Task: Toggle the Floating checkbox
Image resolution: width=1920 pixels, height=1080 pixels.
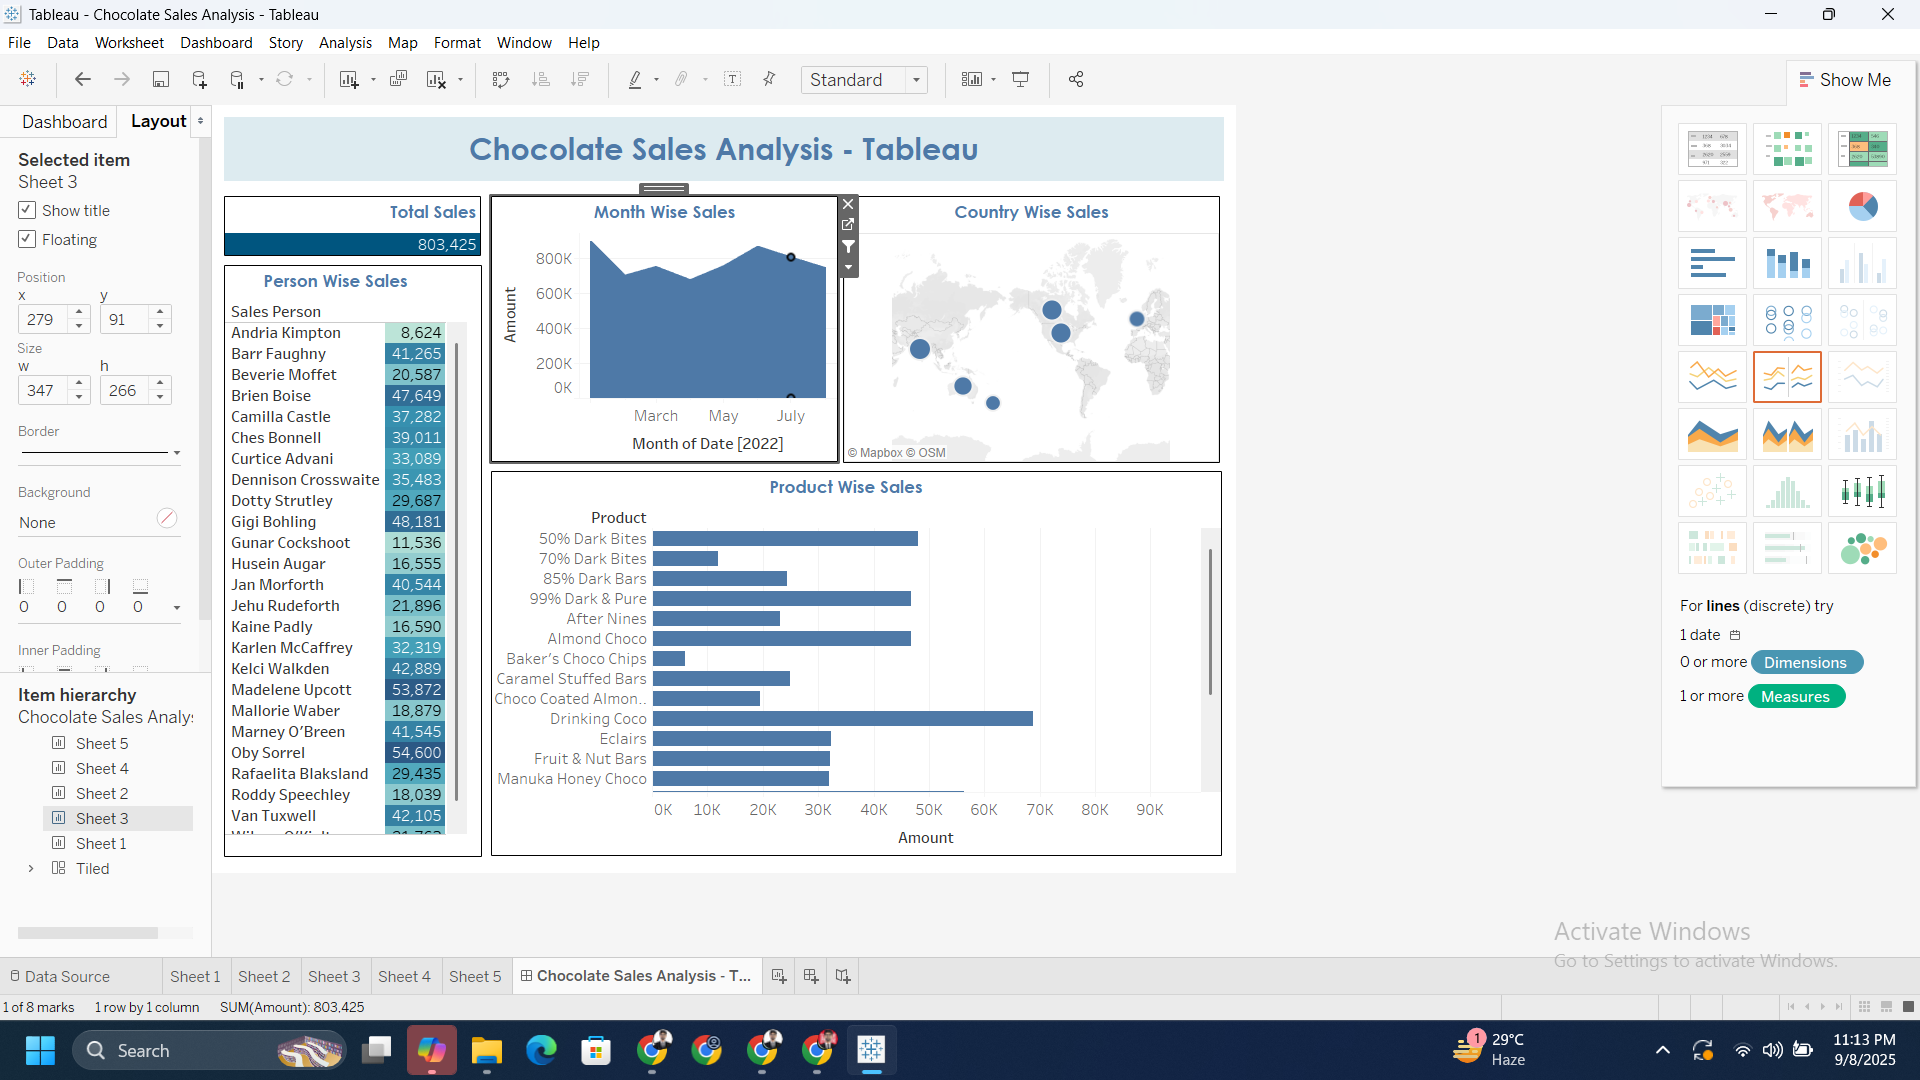Action: (x=27, y=240)
